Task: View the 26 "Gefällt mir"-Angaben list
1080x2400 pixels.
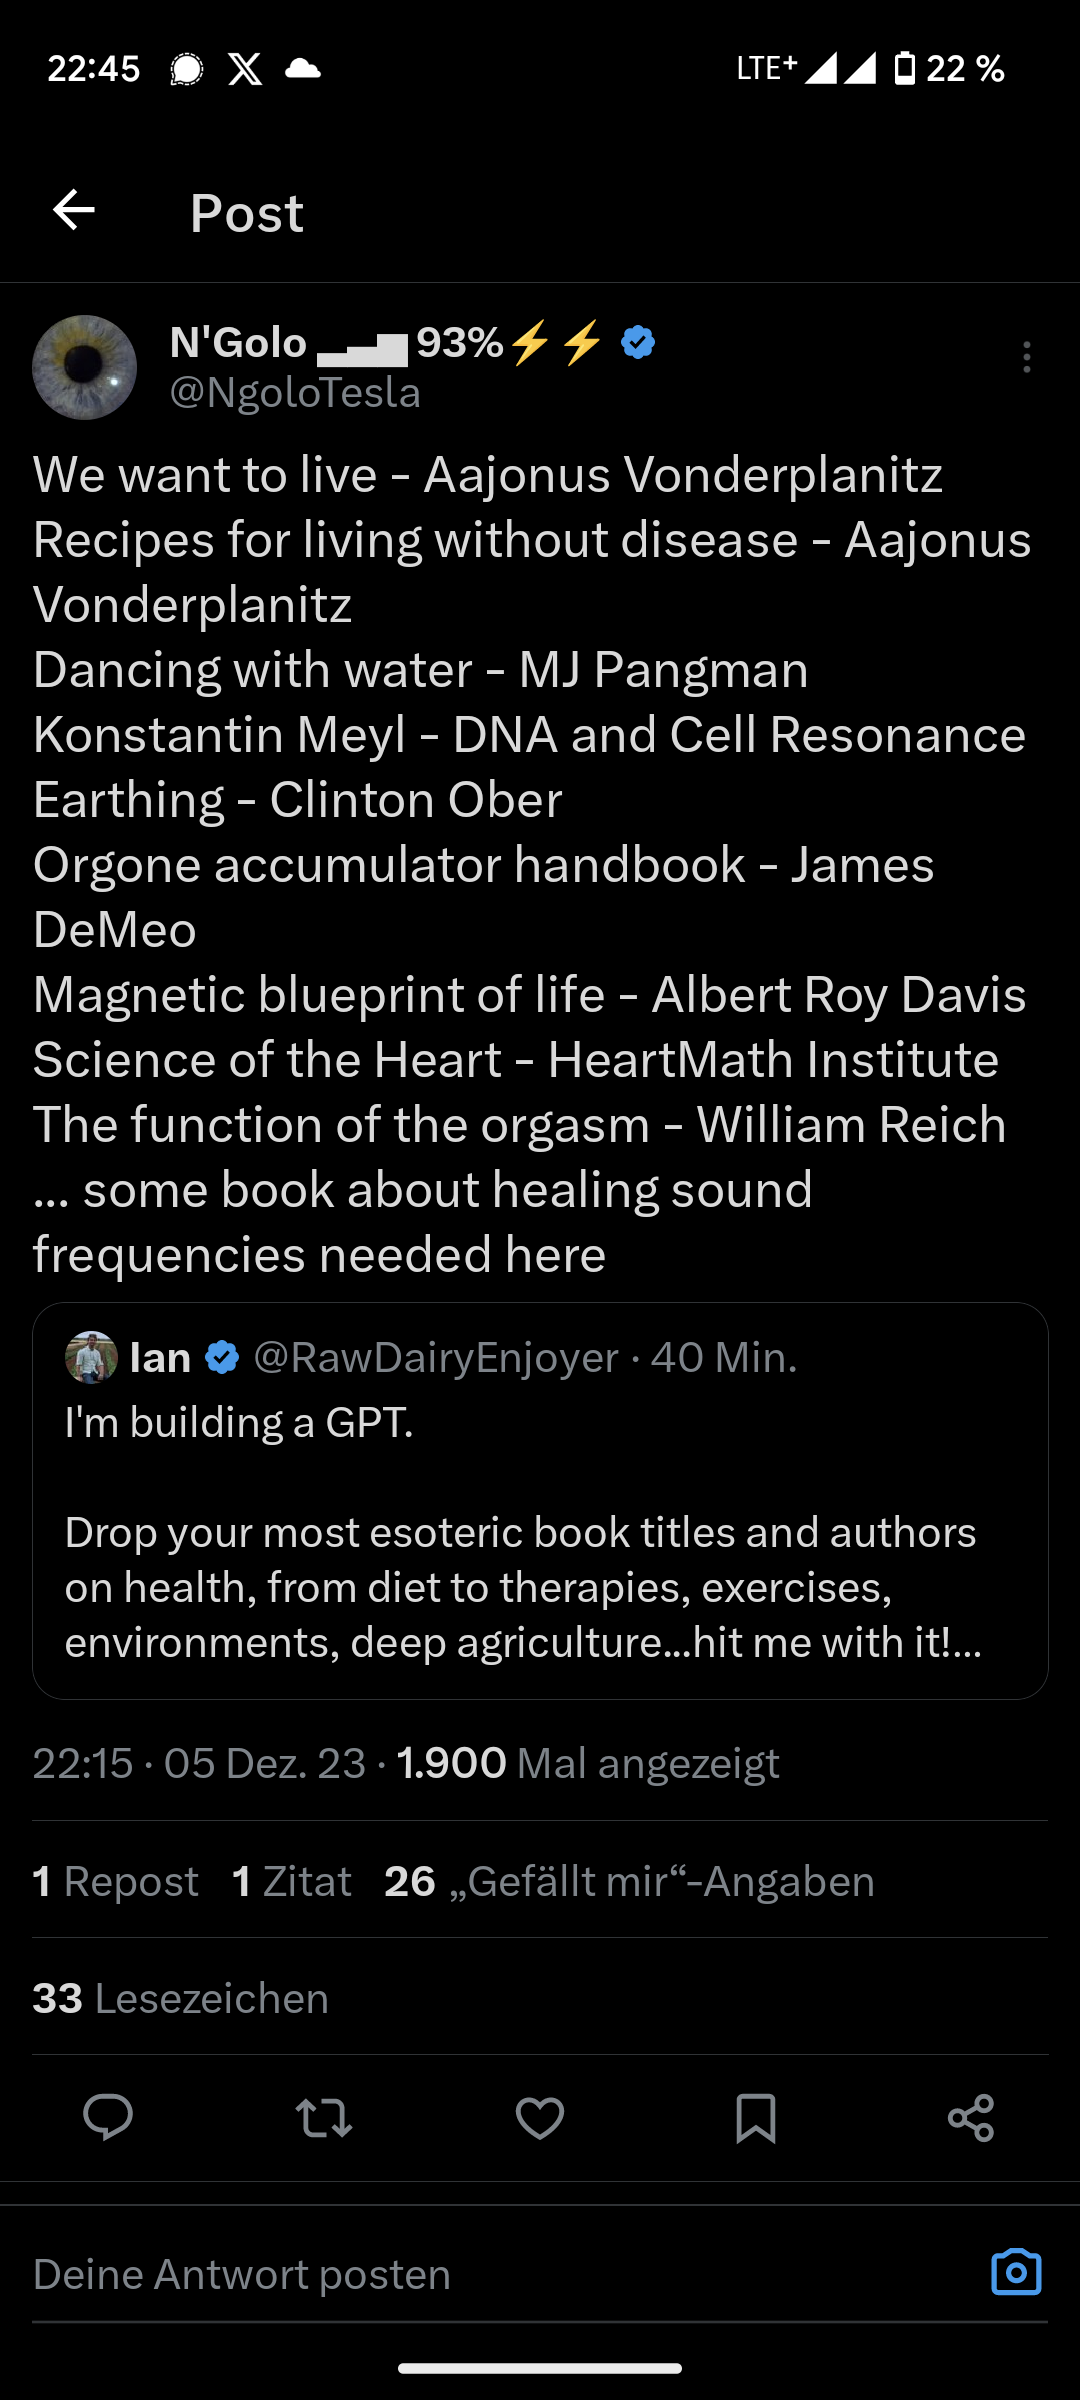Action: click(629, 1881)
